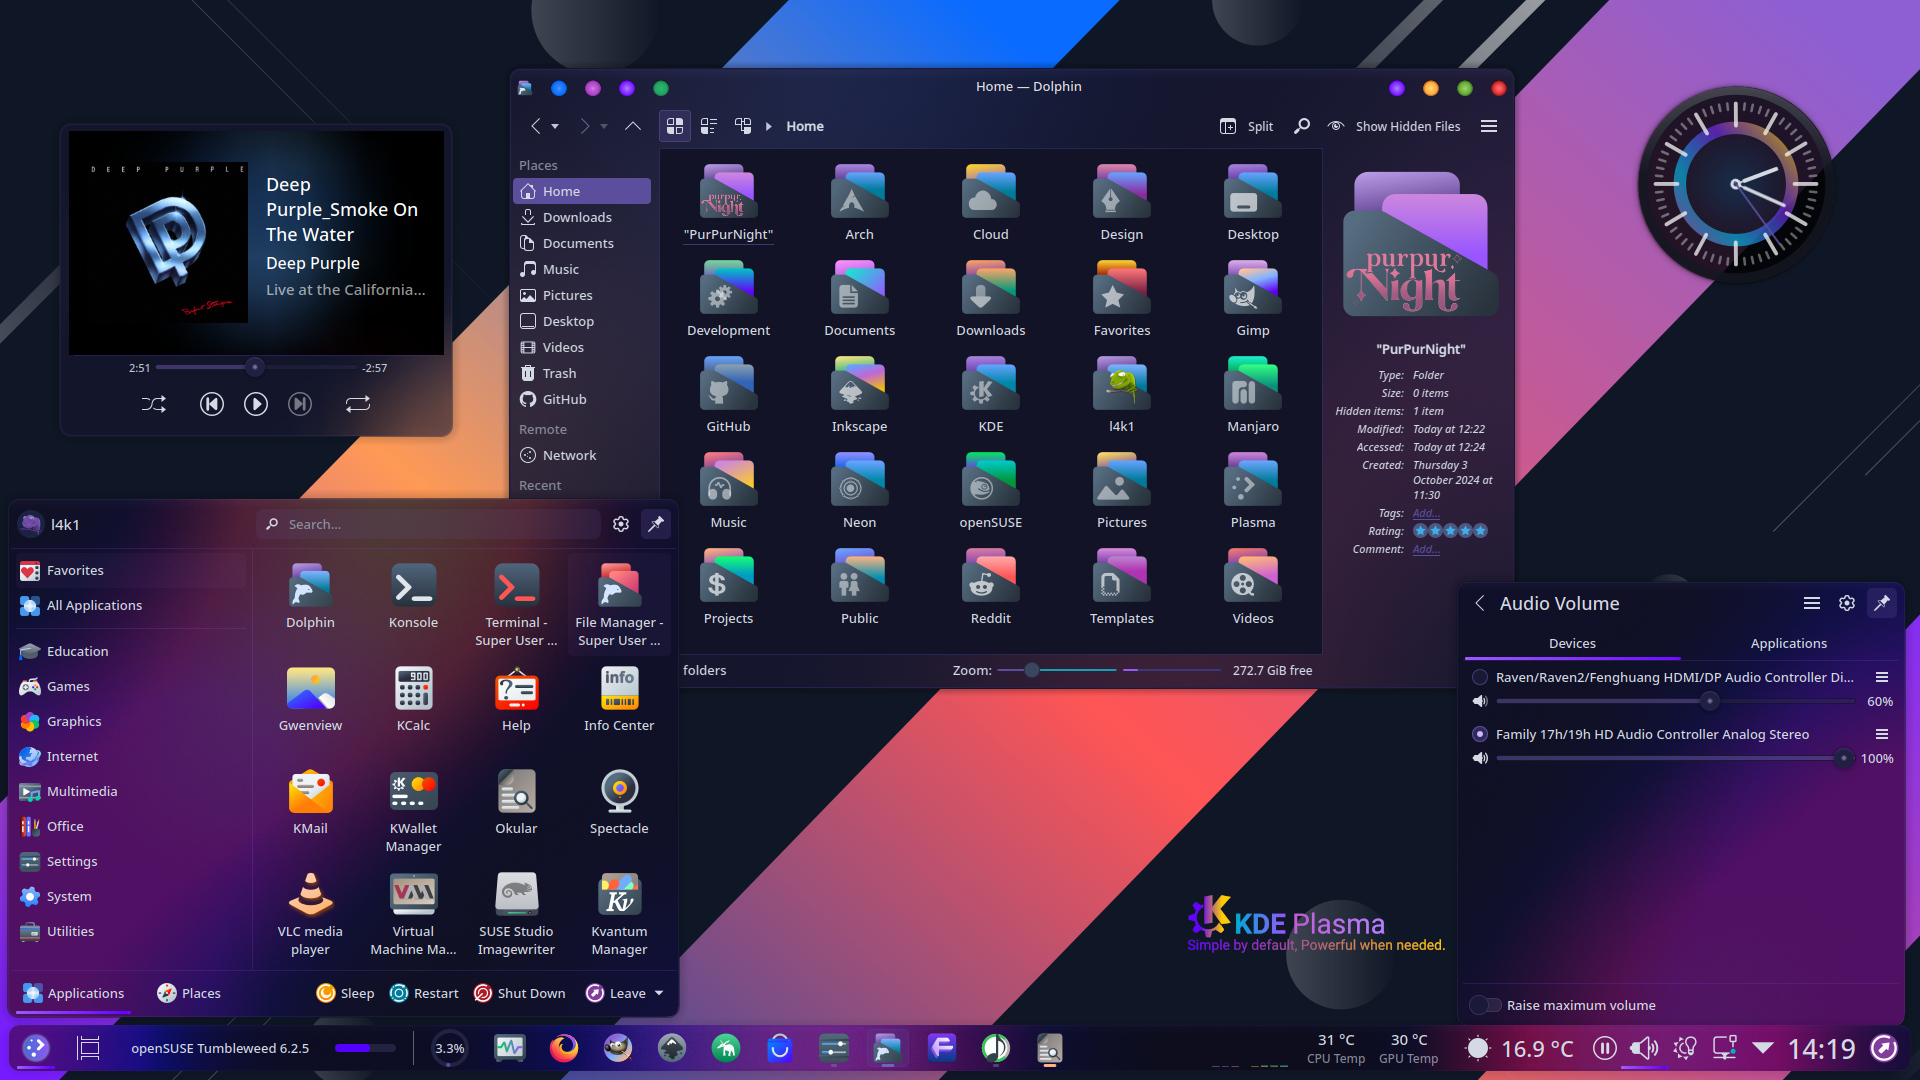Viewport: 1920px width, 1080px height.
Task: Switch Dolphin to compact view mode
Action: 709,126
